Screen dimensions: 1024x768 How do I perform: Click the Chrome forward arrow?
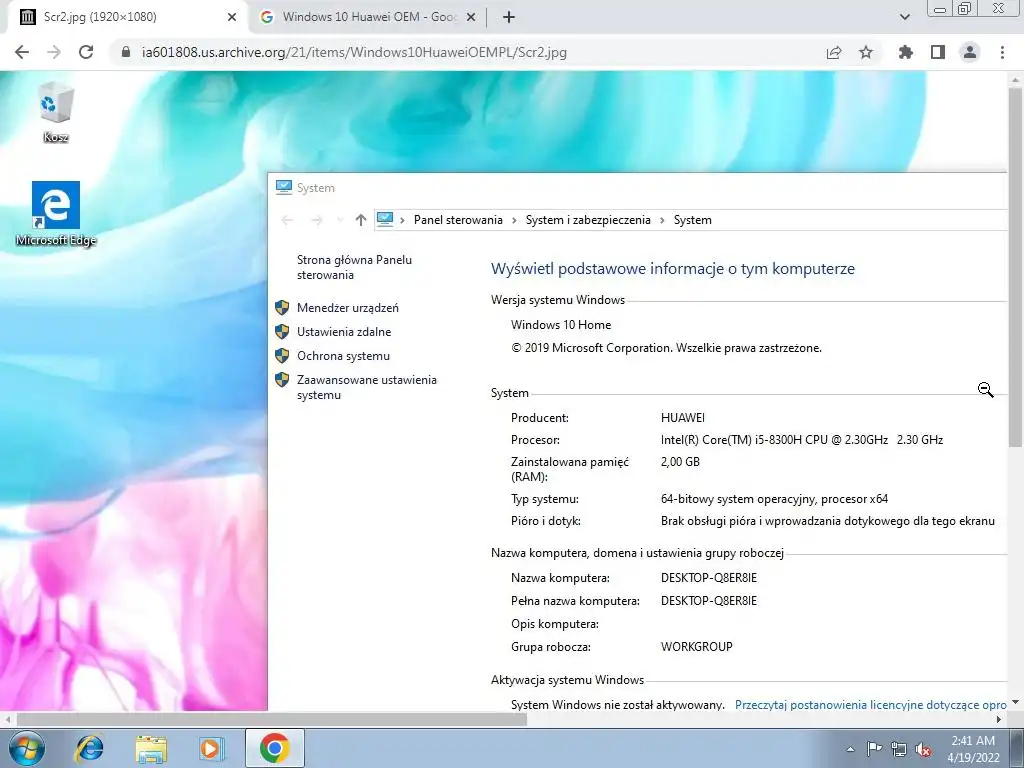tap(54, 52)
